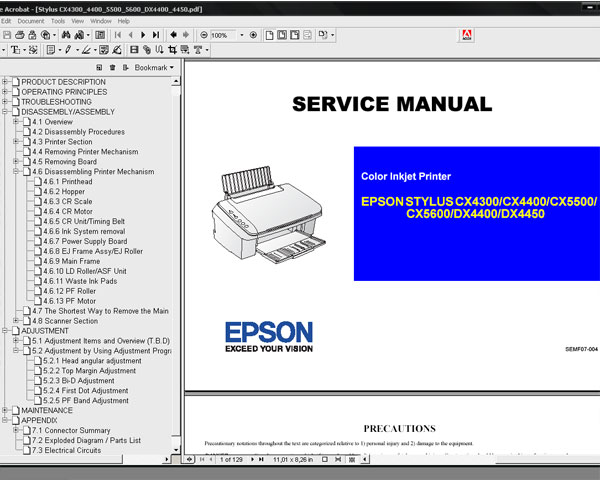Click the Print icon in toolbar
The height and width of the screenshot is (480, 600).
click(20, 35)
